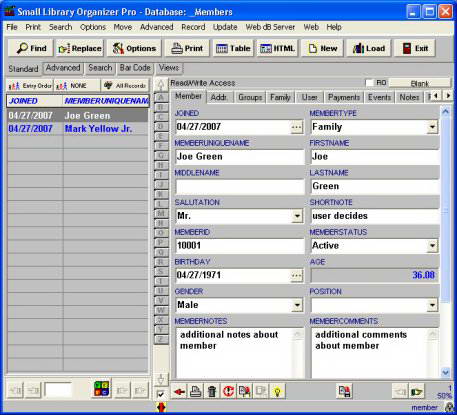Open the Help menu
457x415 pixels.
point(334,27)
